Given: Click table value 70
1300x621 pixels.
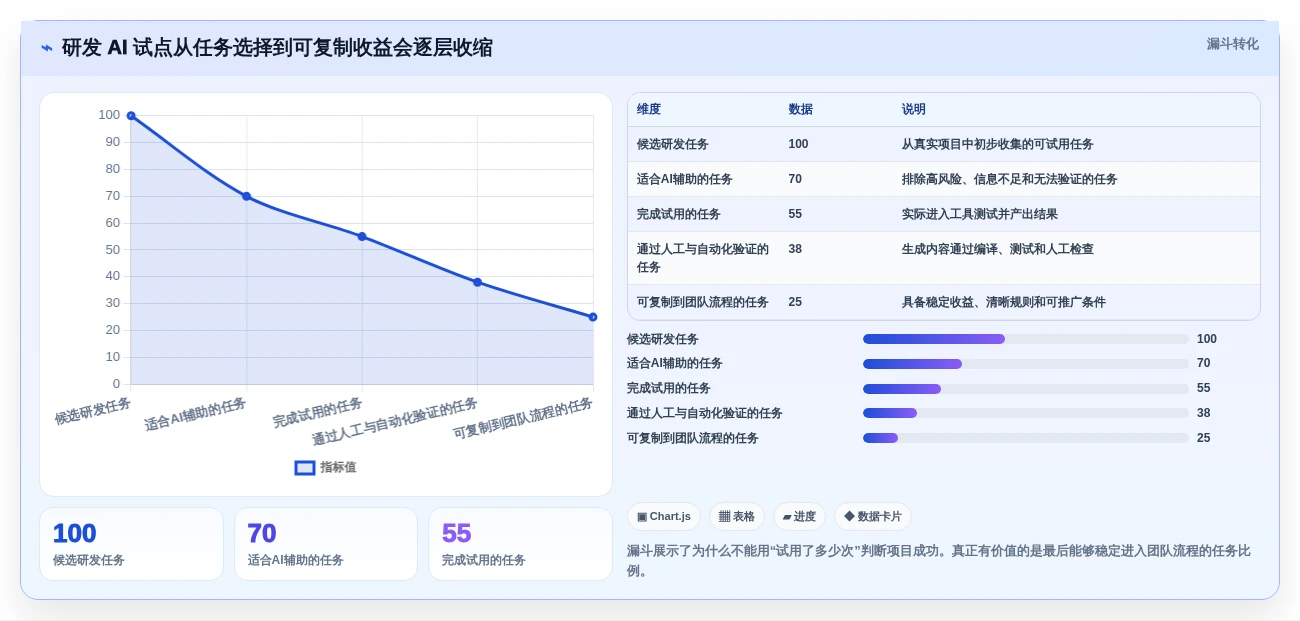Looking at the screenshot, I should 795,179.
